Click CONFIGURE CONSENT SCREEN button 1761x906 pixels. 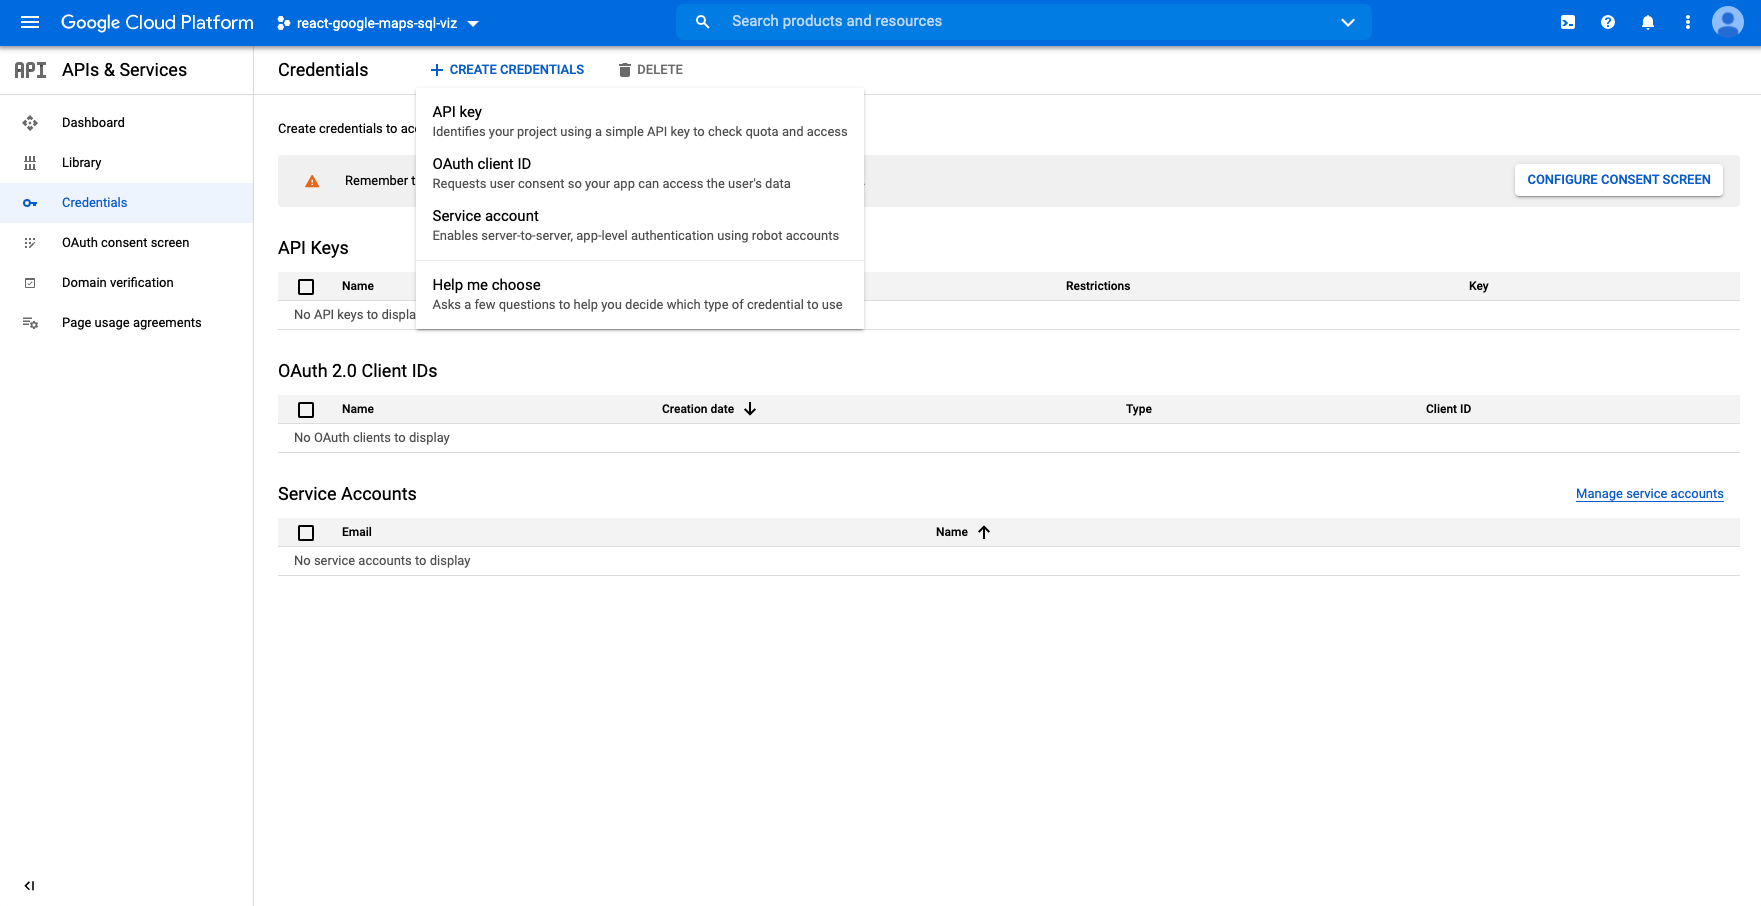click(x=1619, y=180)
